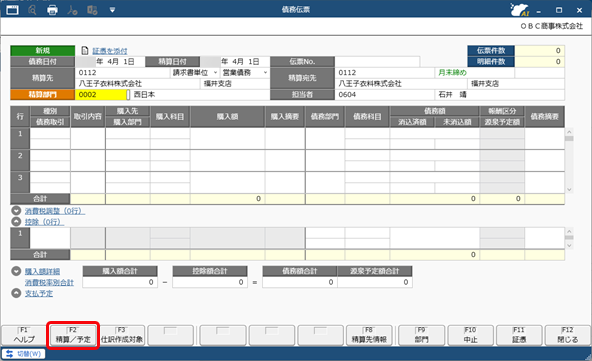This screenshot has width=592, height=361.
Task: Click the print preview magnifier icon
Action: tap(32, 10)
